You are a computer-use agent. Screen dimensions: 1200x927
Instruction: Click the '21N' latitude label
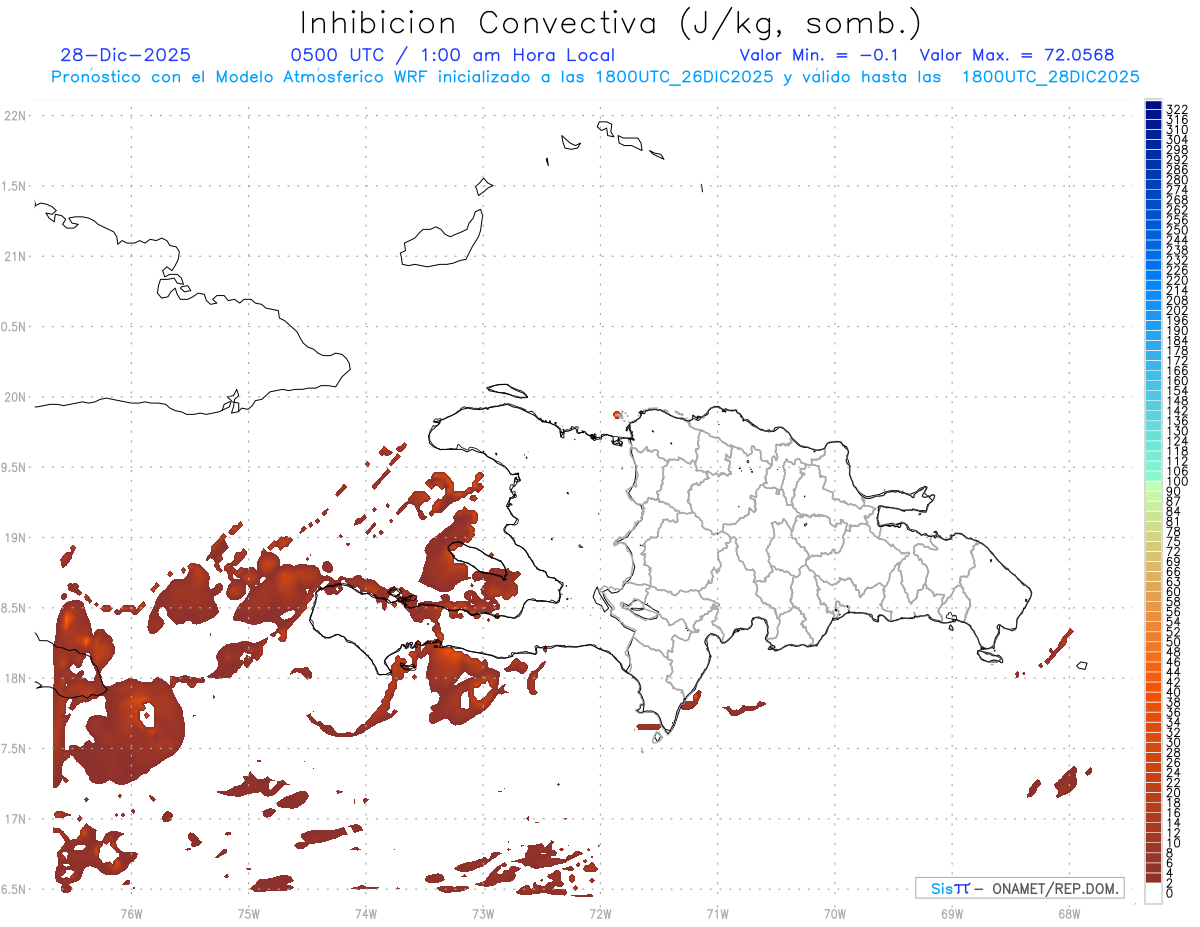tap(15, 257)
